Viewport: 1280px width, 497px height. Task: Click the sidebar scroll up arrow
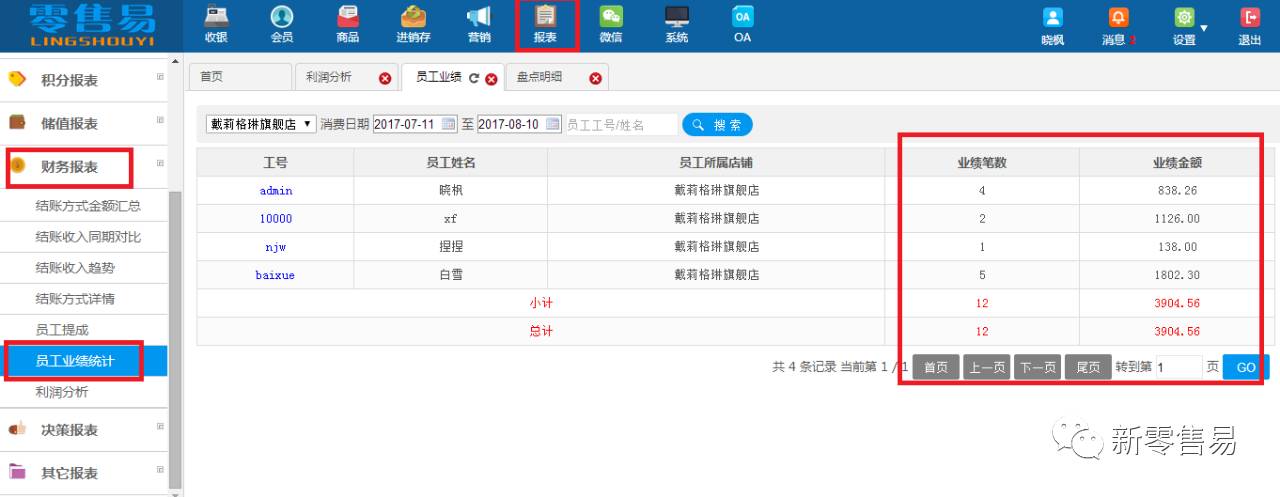[176, 63]
